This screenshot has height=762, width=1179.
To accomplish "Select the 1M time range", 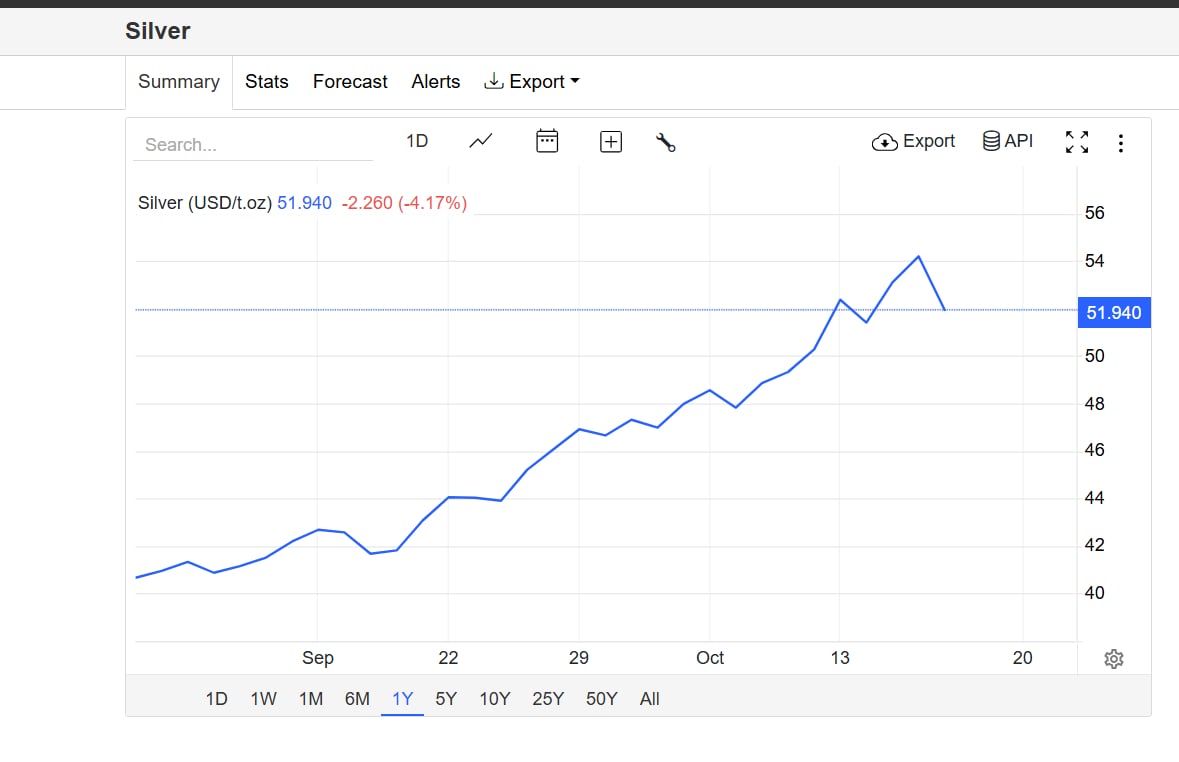I will pyautogui.click(x=311, y=699).
